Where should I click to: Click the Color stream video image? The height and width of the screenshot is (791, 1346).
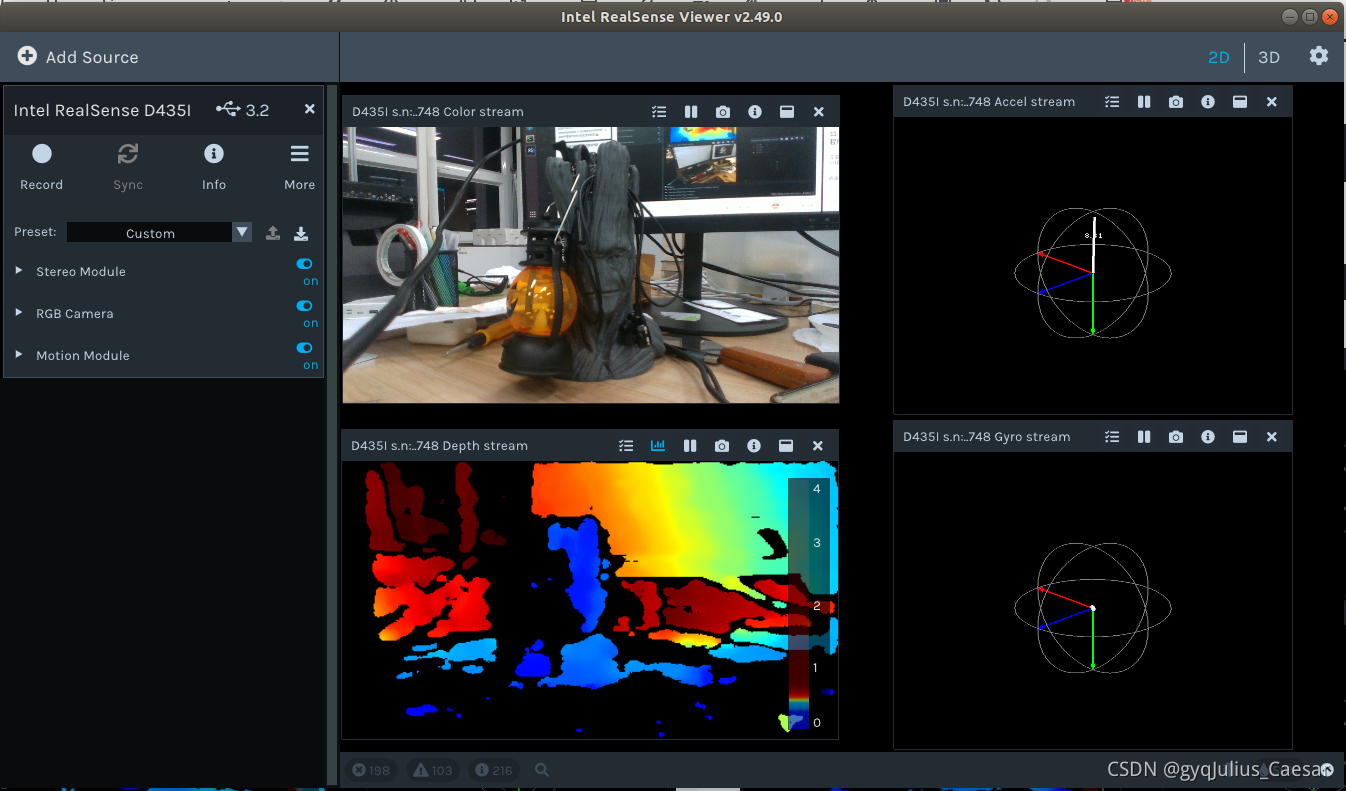[591, 265]
